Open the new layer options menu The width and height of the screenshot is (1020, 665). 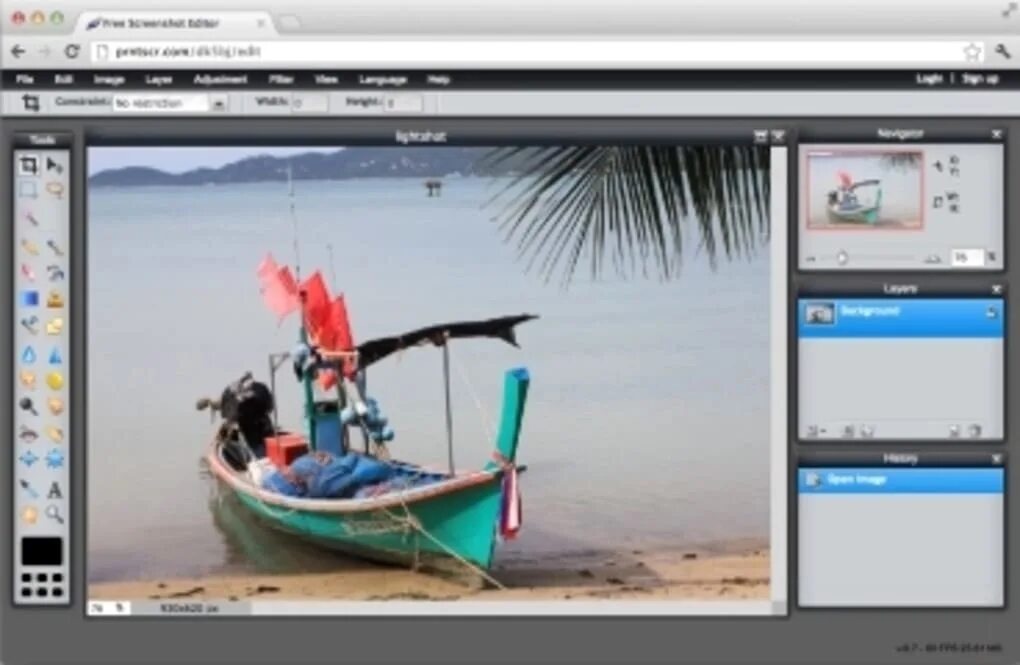818,430
